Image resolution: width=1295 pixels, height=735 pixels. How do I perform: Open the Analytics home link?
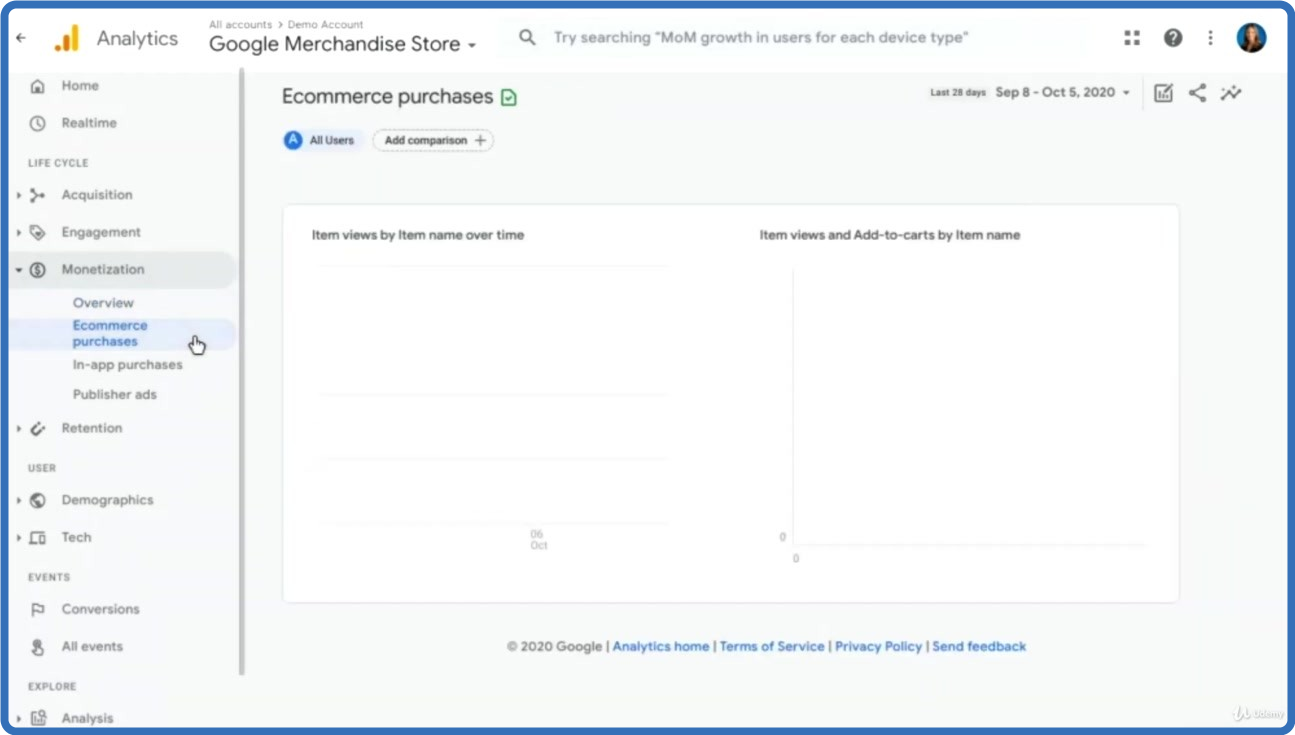[x=661, y=647]
